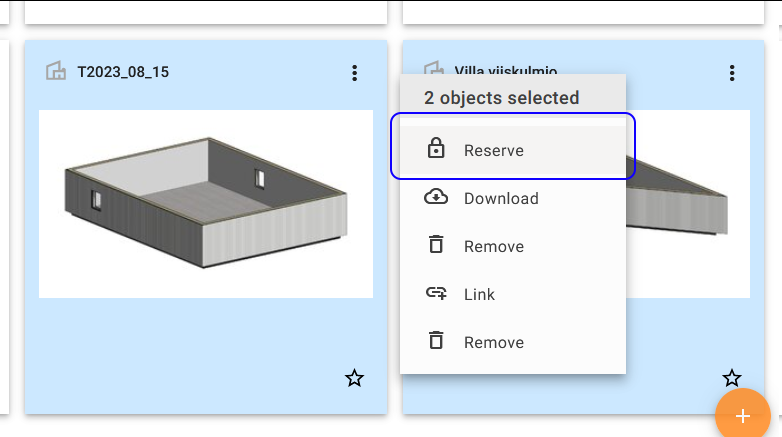Open the three-dot menu on T2023_08_15 card
The height and width of the screenshot is (437, 782).
[354, 73]
